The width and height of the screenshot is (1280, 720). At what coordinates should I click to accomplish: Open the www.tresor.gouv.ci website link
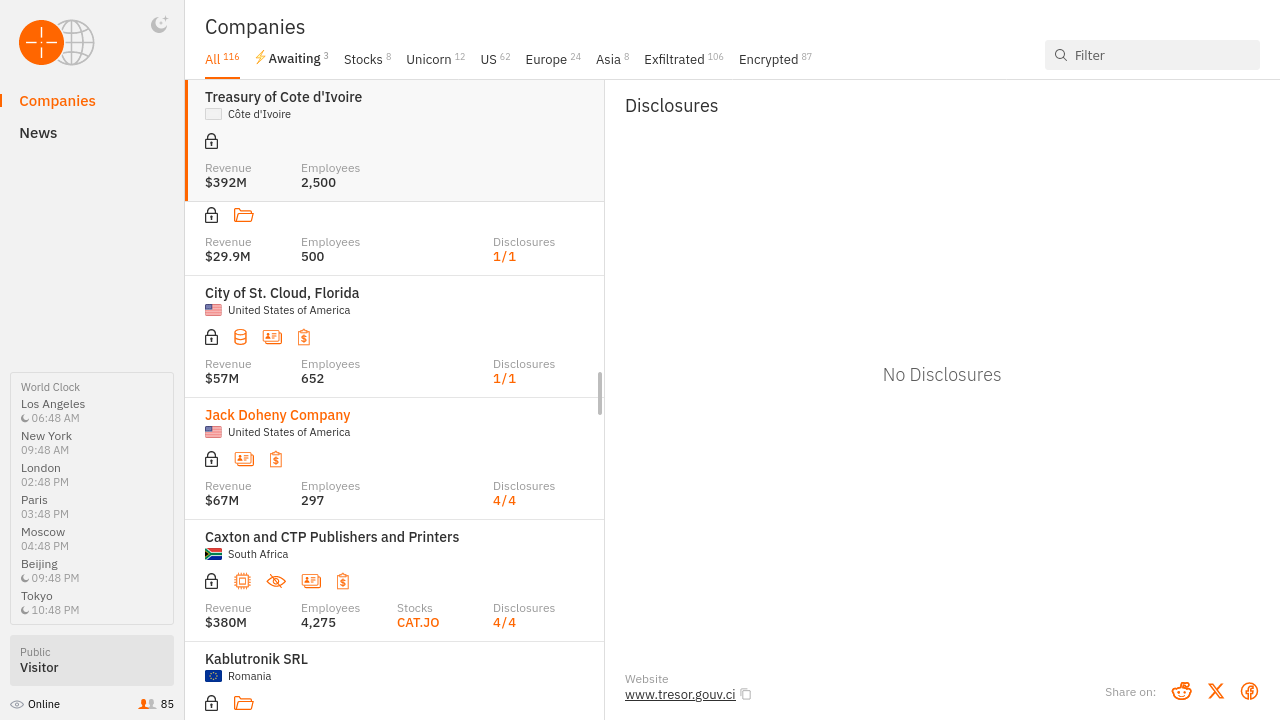(x=680, y=695)
